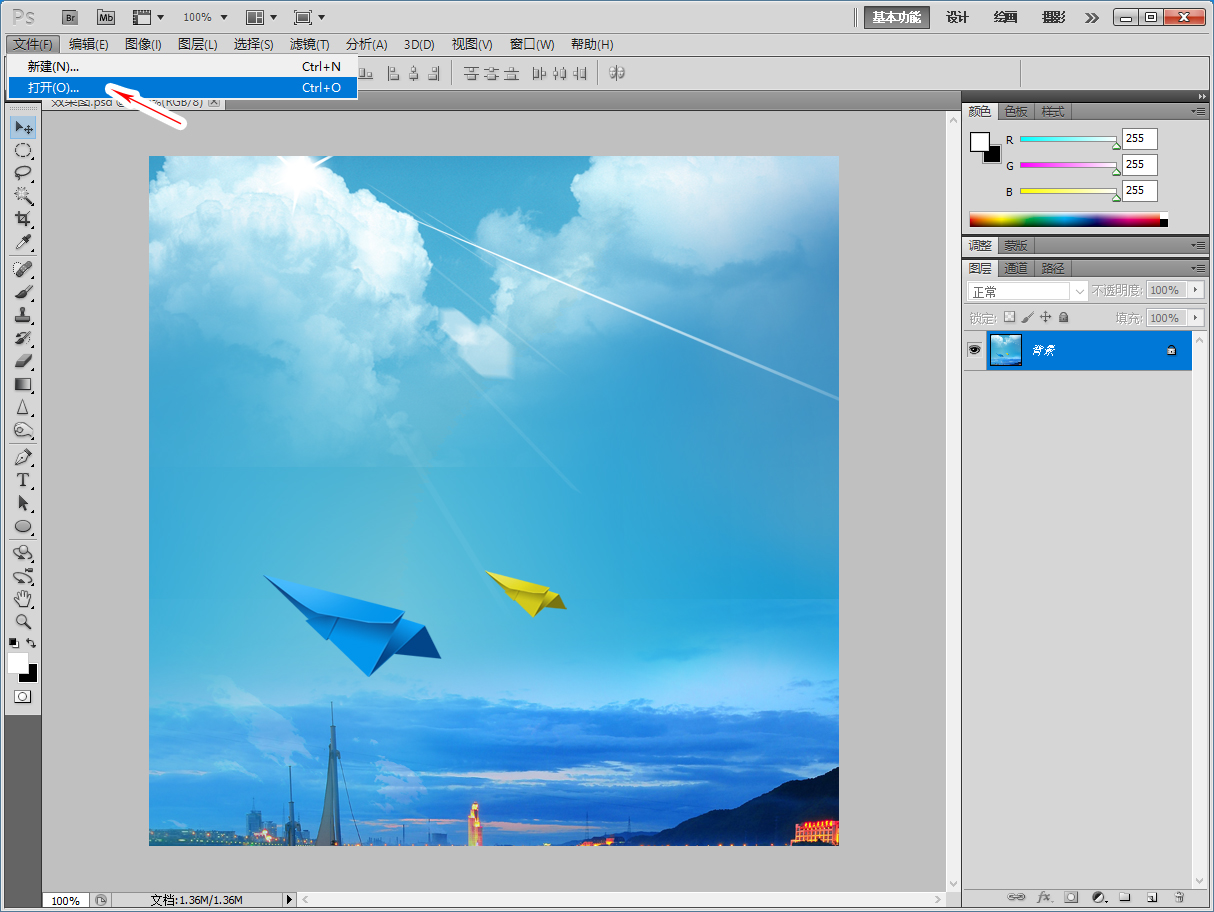Select the History Brush tool
This screenshot has width=1214, height=912.
click(23, 338)
